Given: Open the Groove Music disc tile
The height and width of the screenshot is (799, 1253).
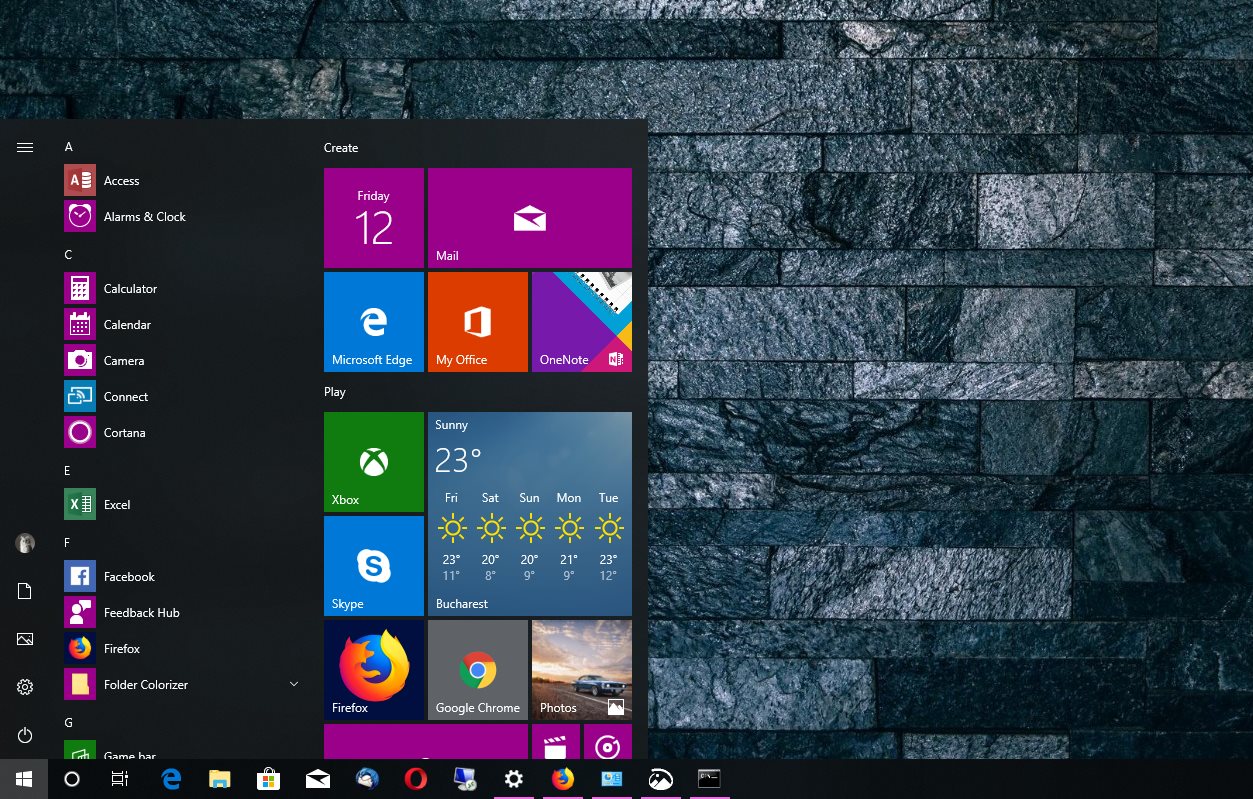Looking at the screenshot, I should (x=608, y=742).
